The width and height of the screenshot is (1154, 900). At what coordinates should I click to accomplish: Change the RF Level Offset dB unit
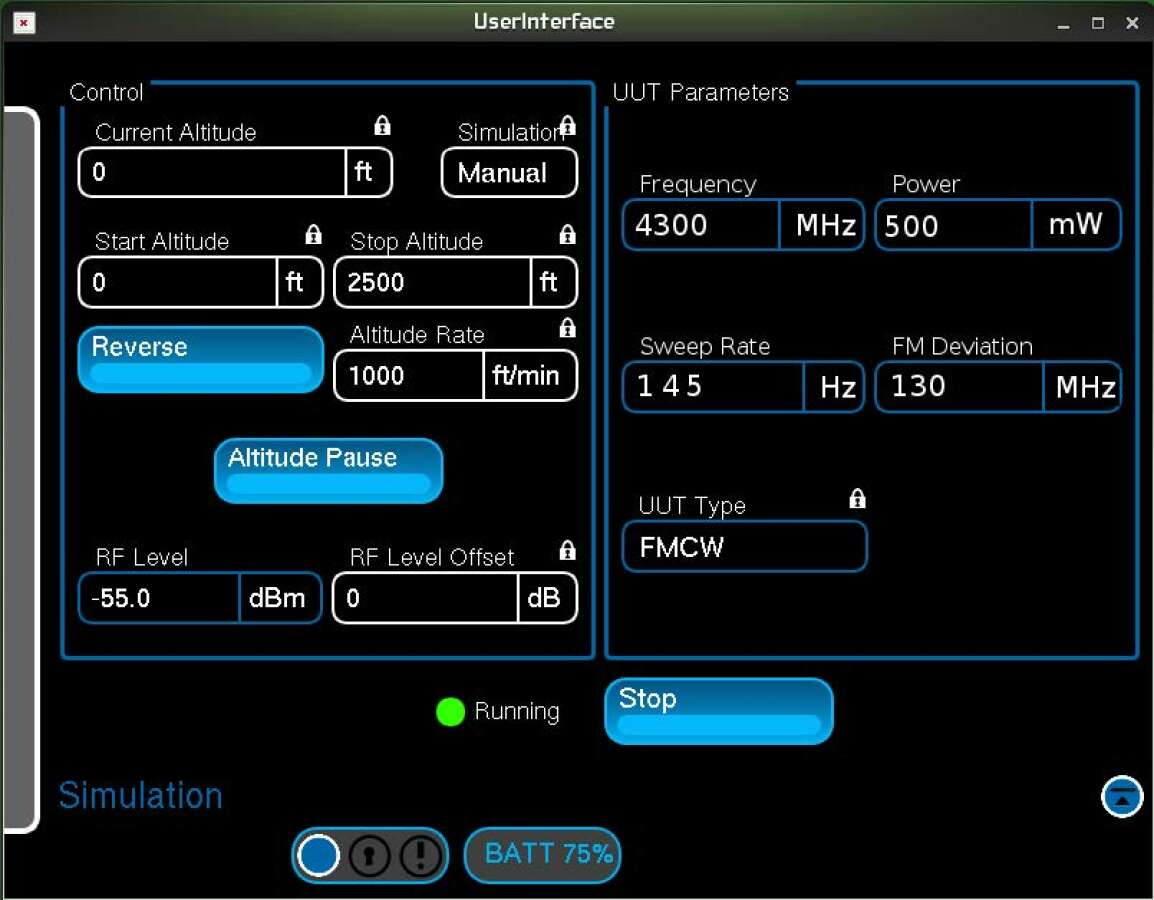(x=548, y=598)
